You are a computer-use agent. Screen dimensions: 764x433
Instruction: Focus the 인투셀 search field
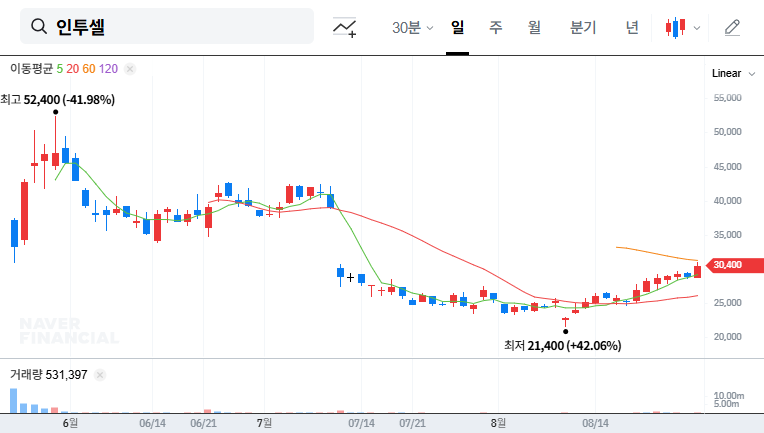click(167, 26)
